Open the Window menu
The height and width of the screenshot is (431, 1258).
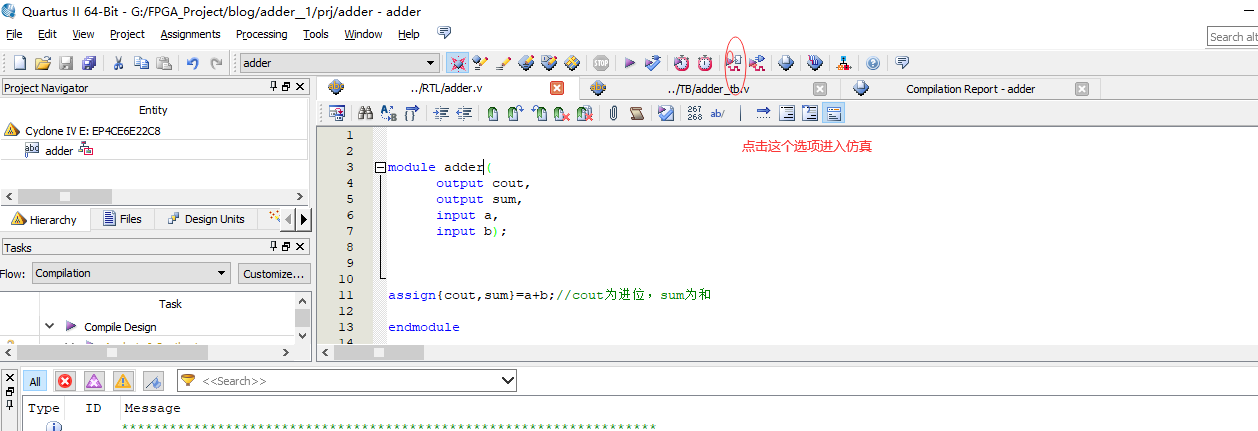(363, 34)
